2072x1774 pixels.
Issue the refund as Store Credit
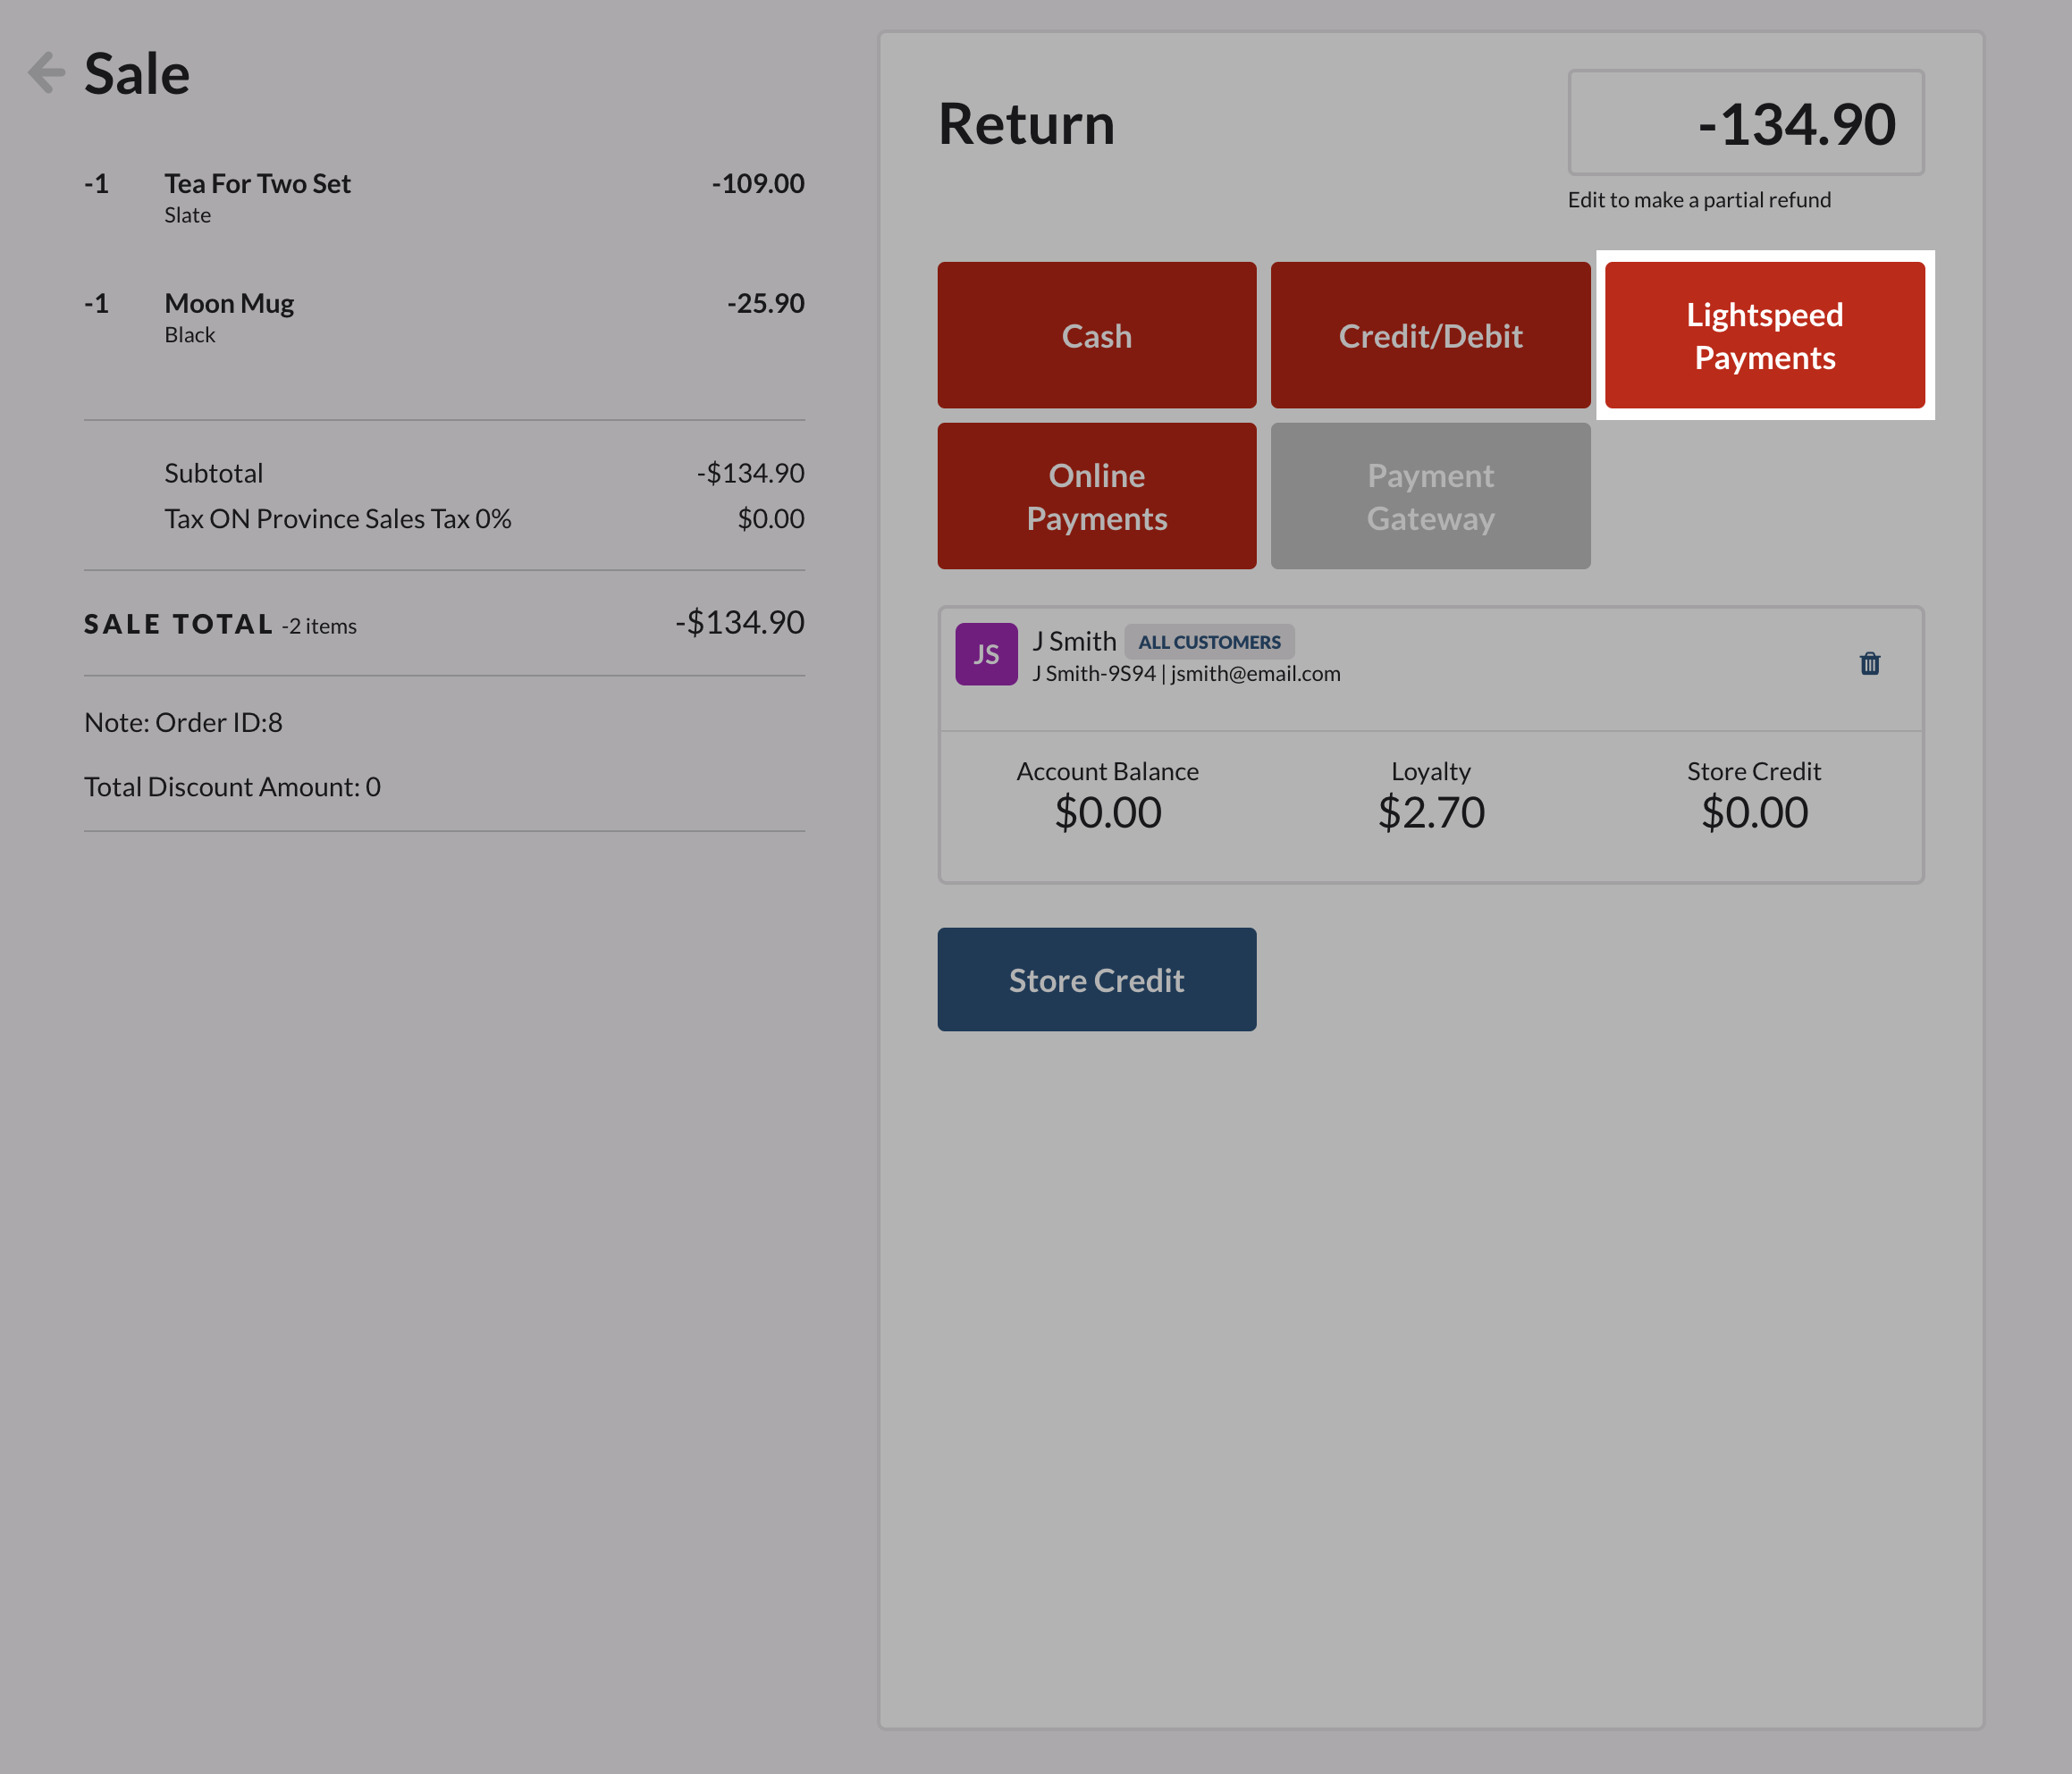[x=1096, y=979]
